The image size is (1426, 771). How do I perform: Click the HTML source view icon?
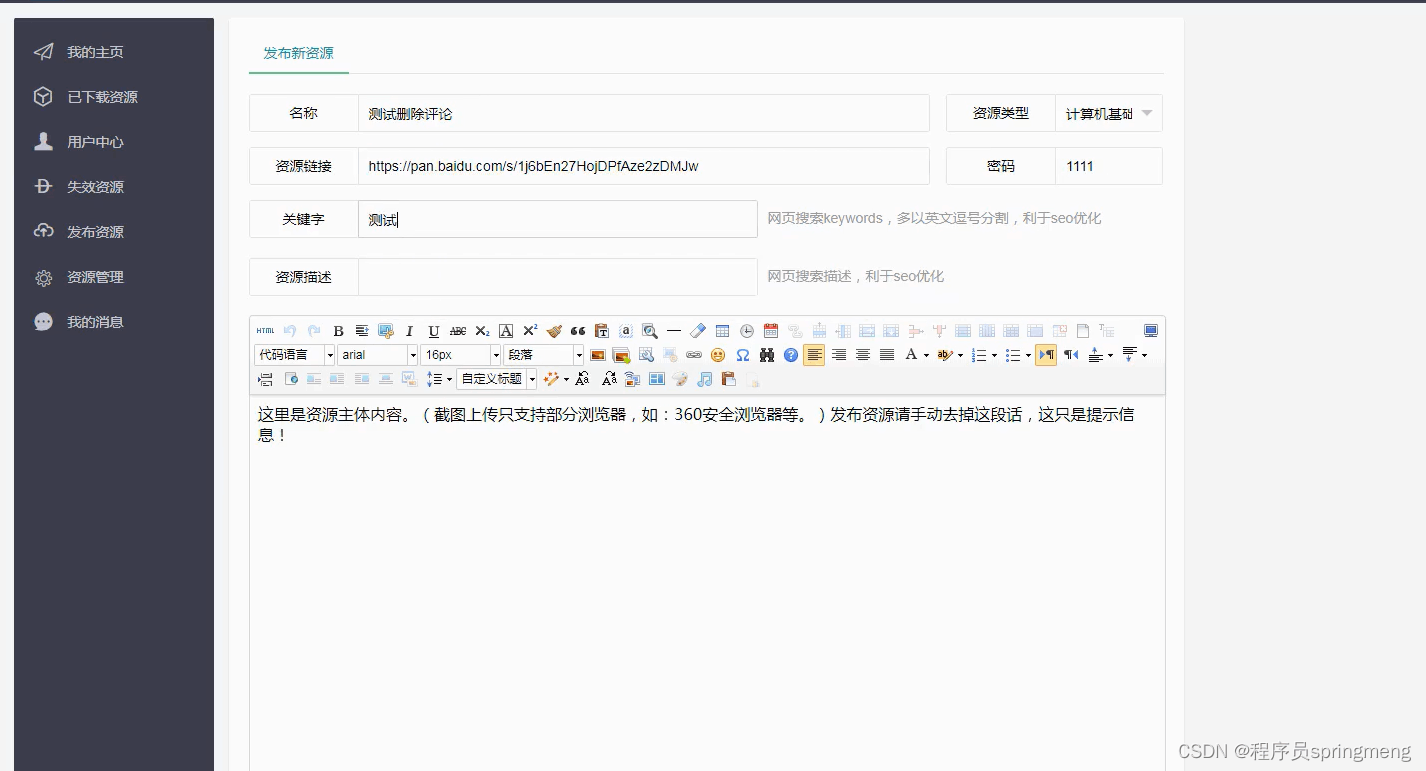[265, 331]
